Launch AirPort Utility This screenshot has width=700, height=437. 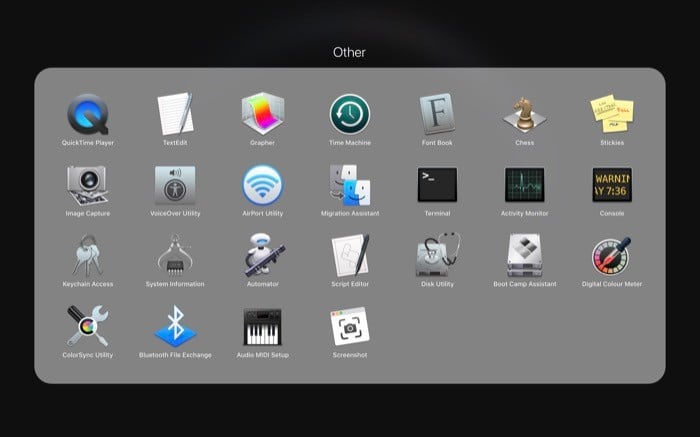262,185
